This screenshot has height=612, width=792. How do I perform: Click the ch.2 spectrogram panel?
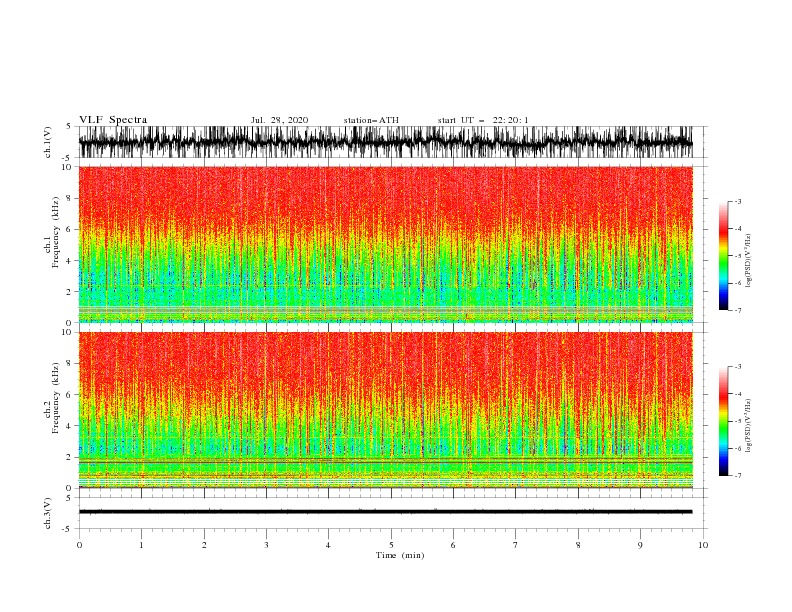tap(385, 410)
